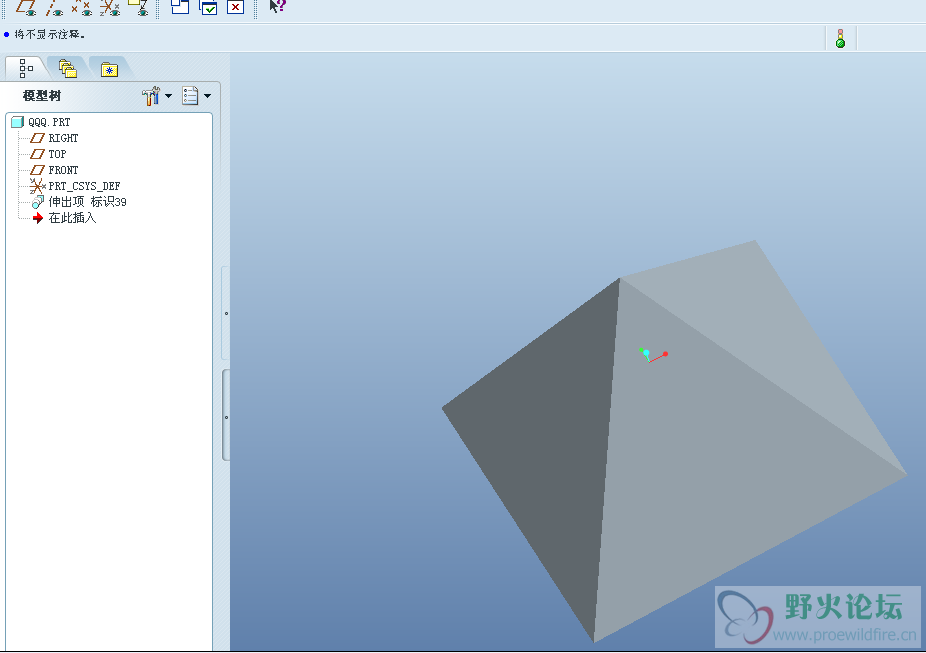This screenshot has width=926, height=653.
Task: Click the close window icon with red X
Action: click(x=236, y=7)
